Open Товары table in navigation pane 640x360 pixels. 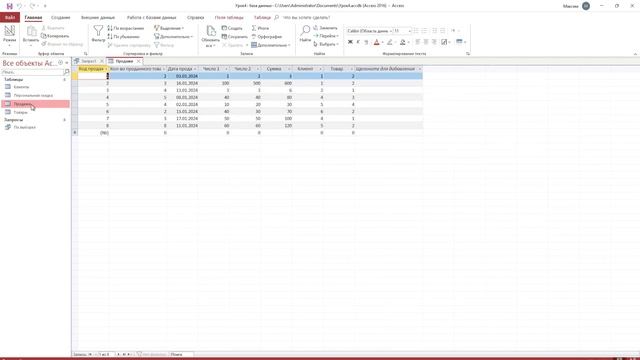click(x=20, y=112)
